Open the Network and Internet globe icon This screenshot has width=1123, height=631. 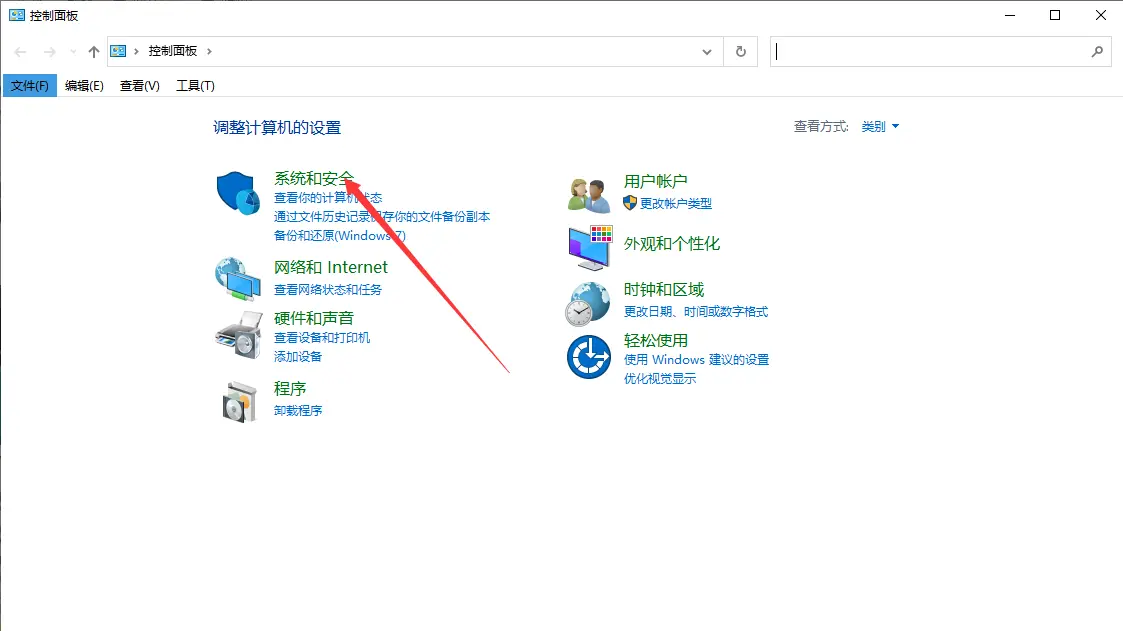point(238,279)
